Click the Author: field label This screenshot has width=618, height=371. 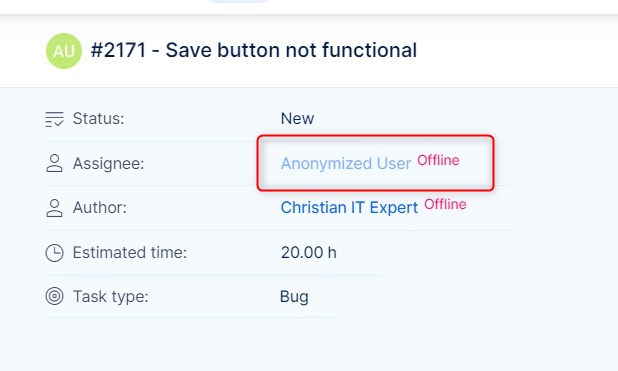click(100, 207)
